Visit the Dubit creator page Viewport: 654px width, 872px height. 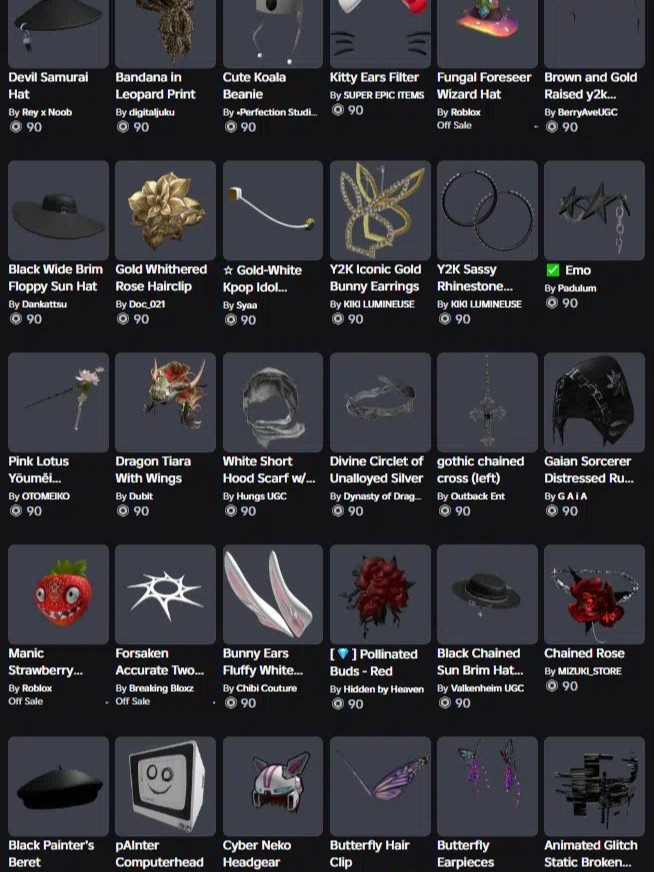coord(141,496)
